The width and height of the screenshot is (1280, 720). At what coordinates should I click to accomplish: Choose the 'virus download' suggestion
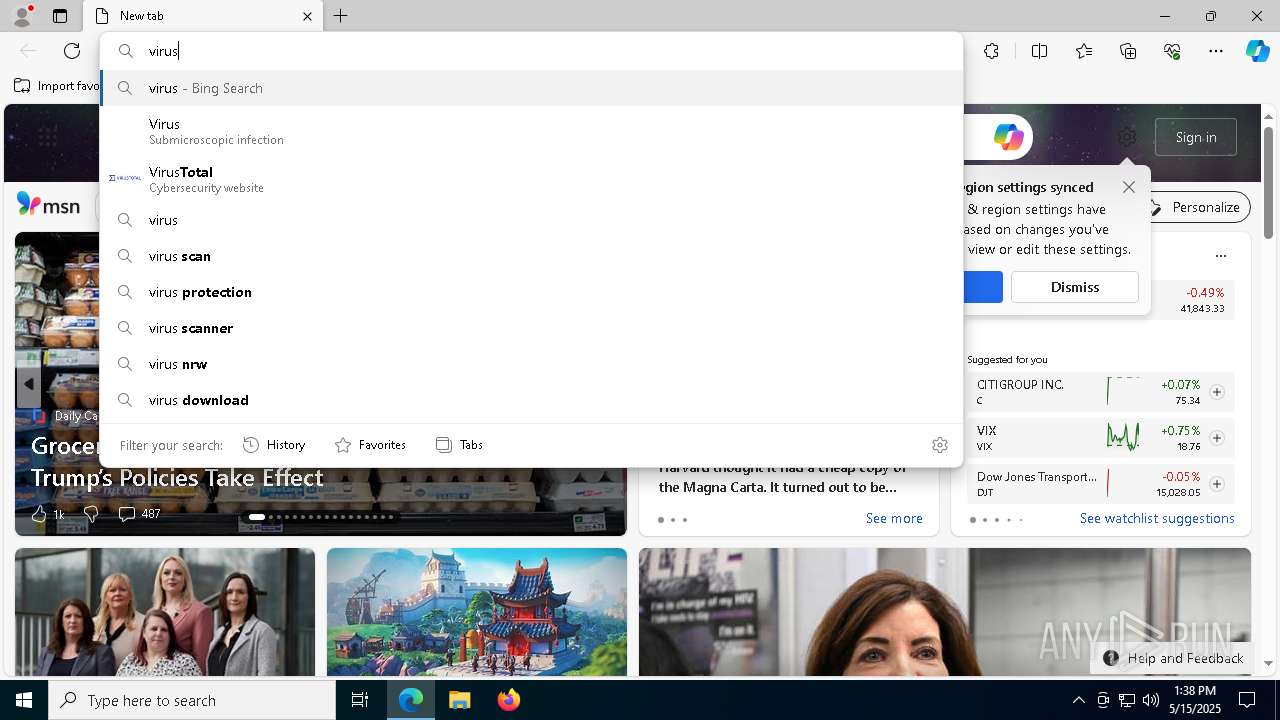tap(531, 400)
